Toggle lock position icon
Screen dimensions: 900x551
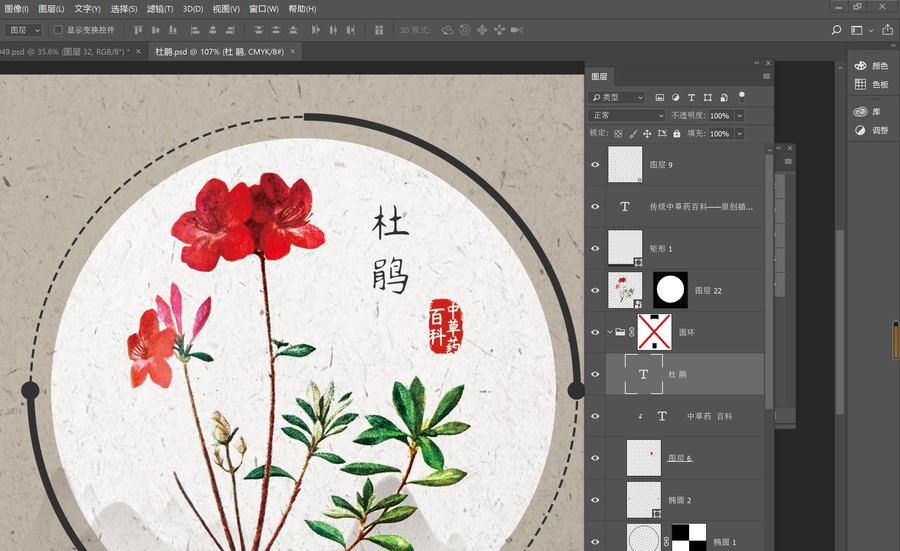(x=647, y=134)
